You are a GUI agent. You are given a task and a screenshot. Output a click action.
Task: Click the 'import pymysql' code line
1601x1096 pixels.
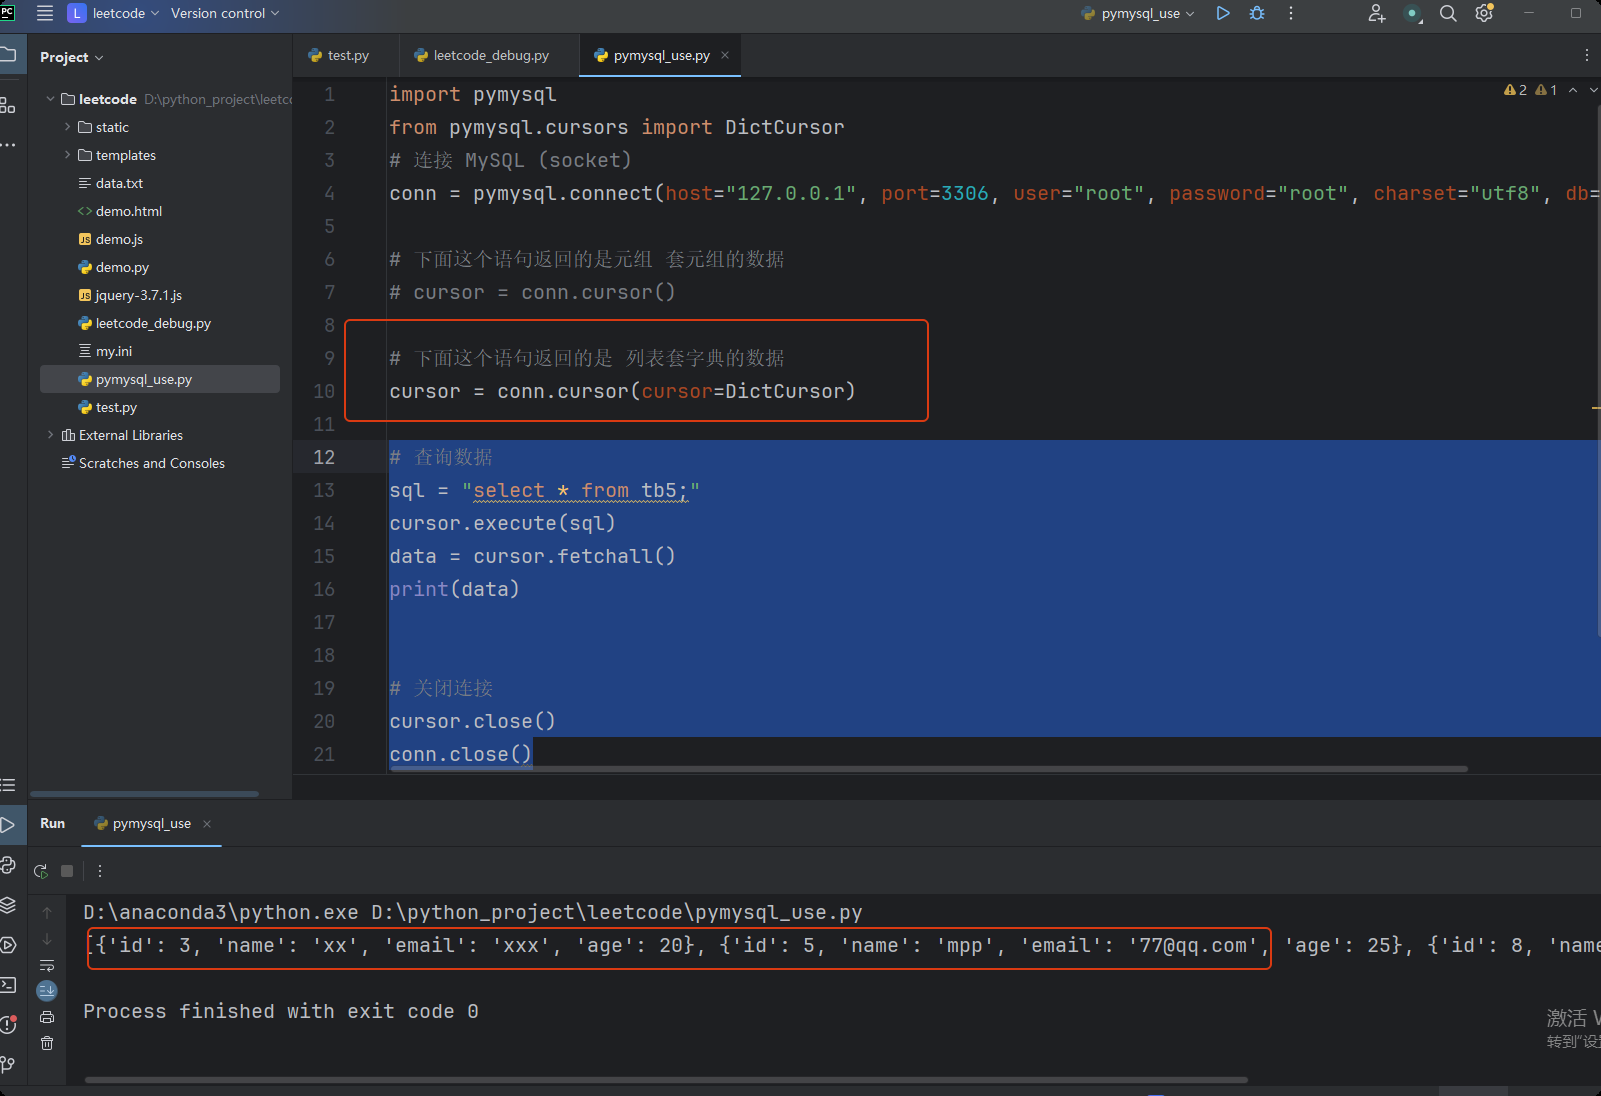pos(473,94)
